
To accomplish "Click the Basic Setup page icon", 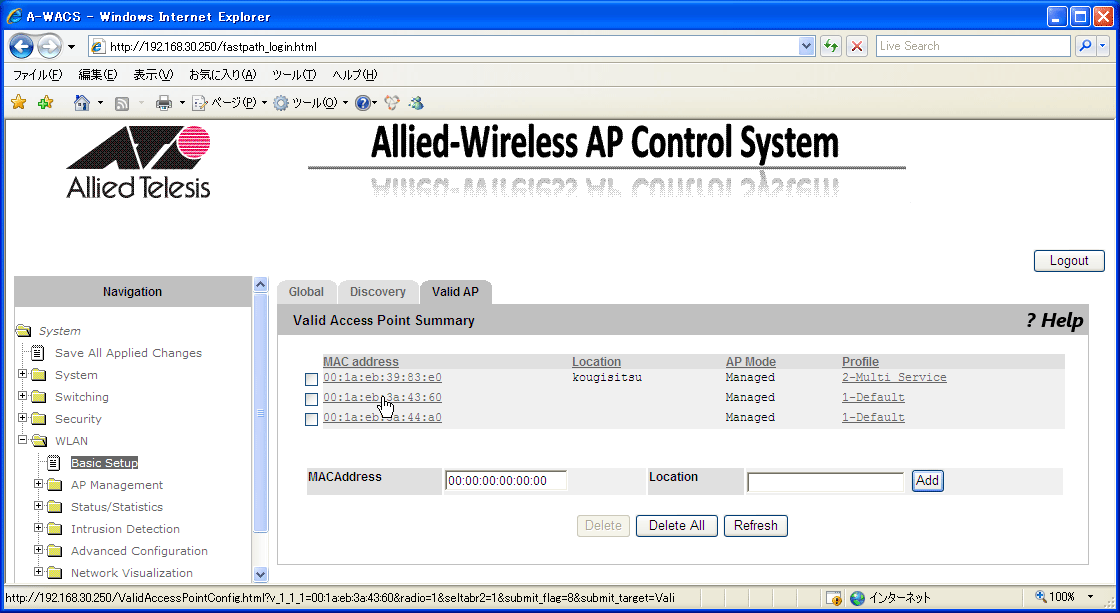I will tap(54, 462).
